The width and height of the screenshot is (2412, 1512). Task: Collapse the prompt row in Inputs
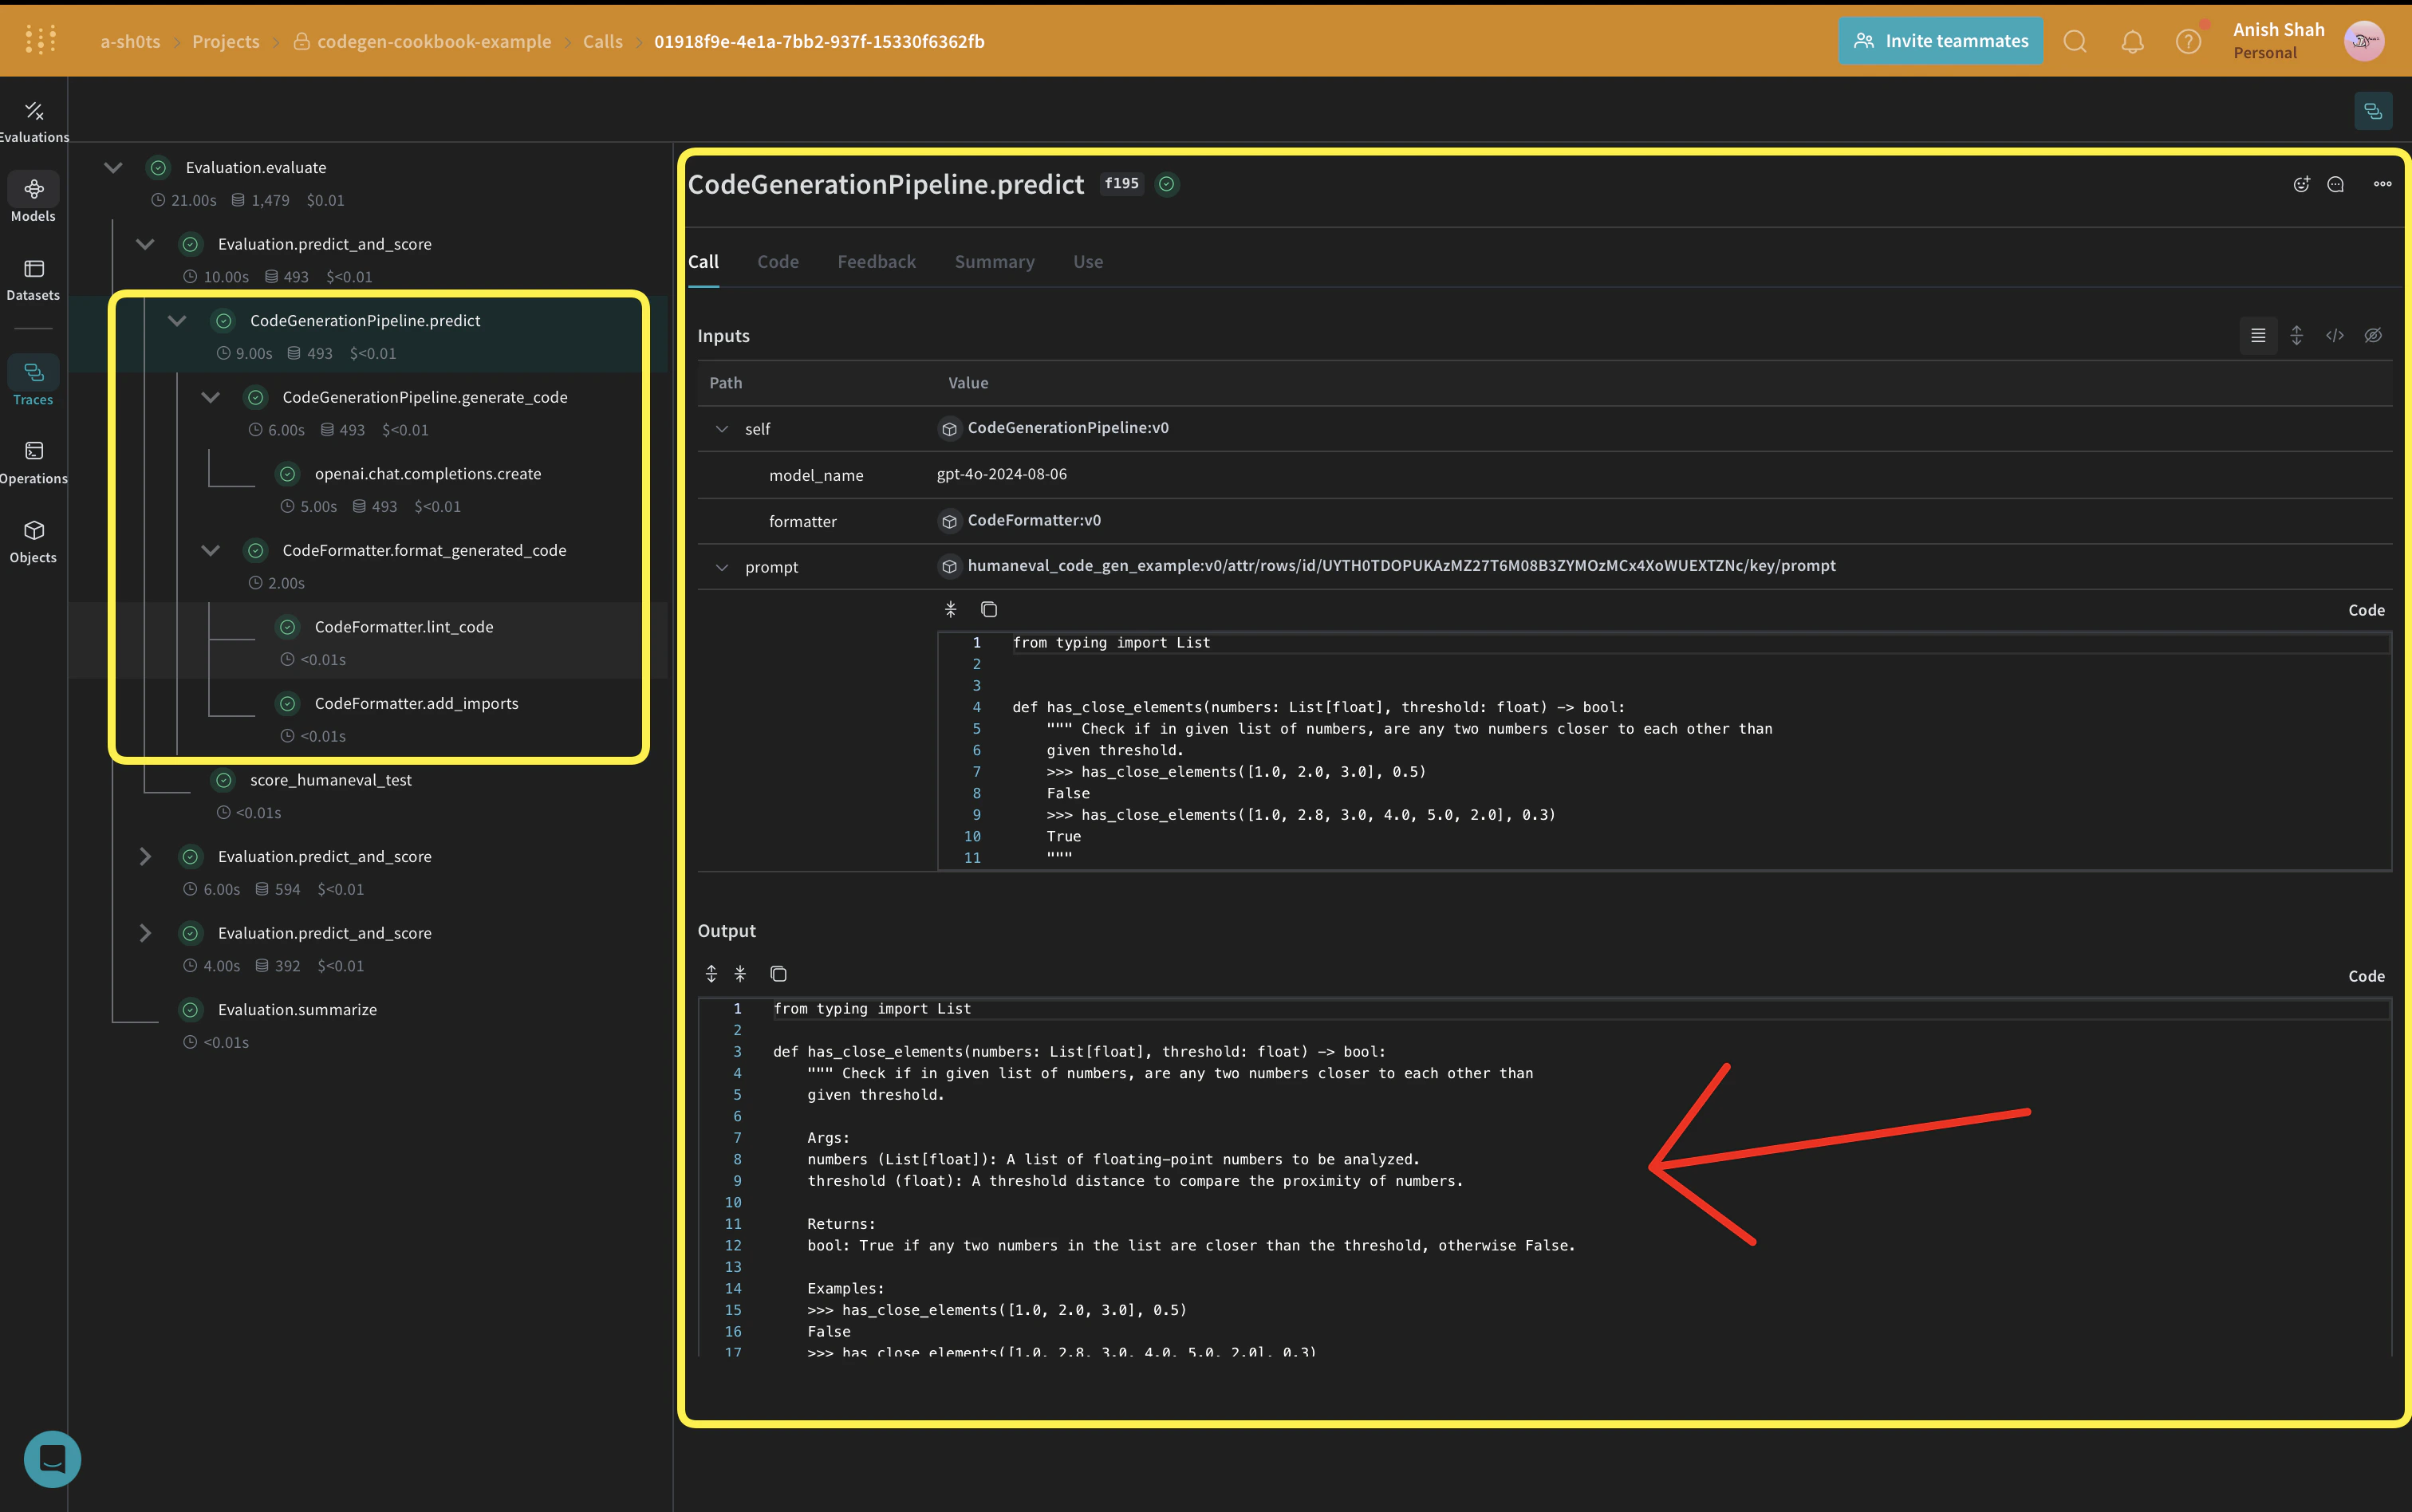[x=722, y=567]
